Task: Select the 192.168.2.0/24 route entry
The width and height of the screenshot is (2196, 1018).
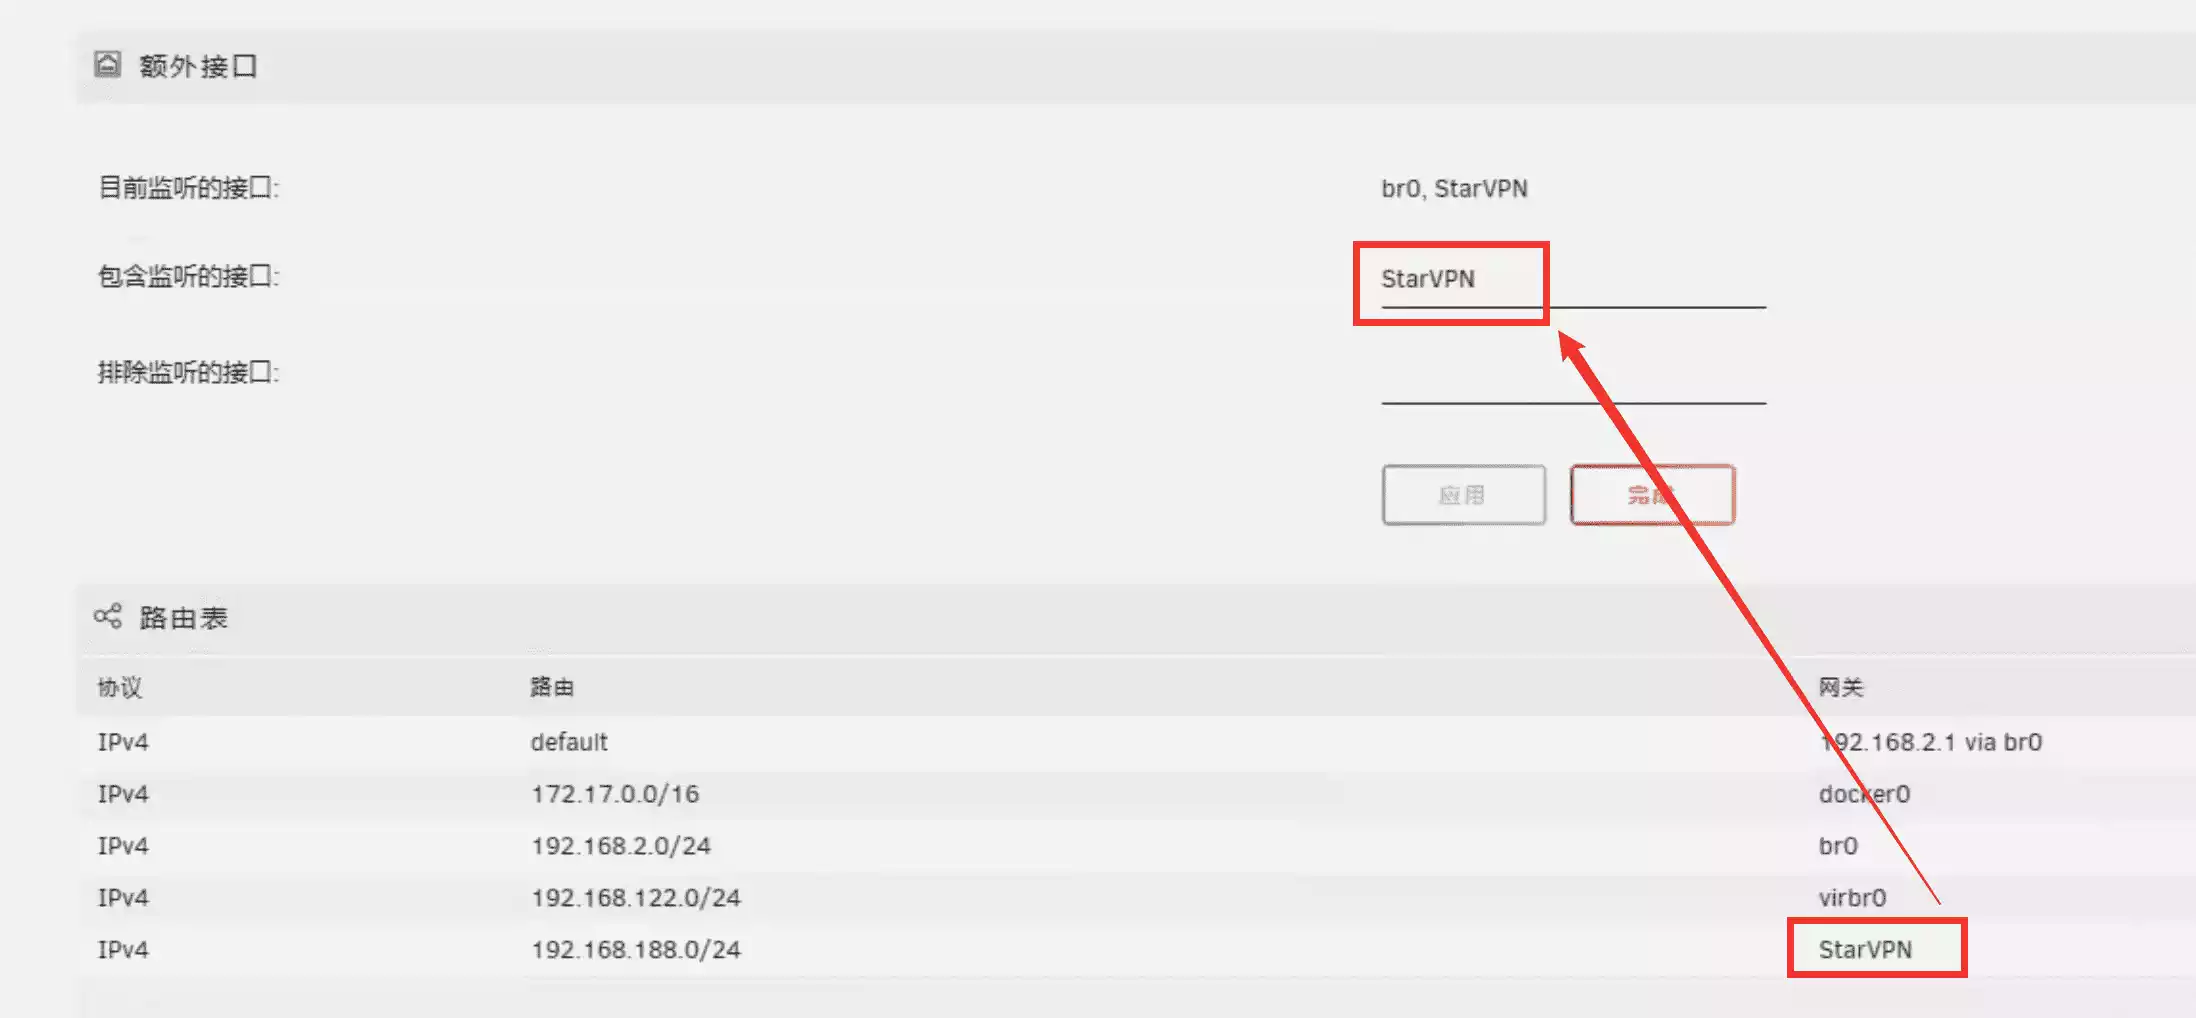Action: click(621, 846)
